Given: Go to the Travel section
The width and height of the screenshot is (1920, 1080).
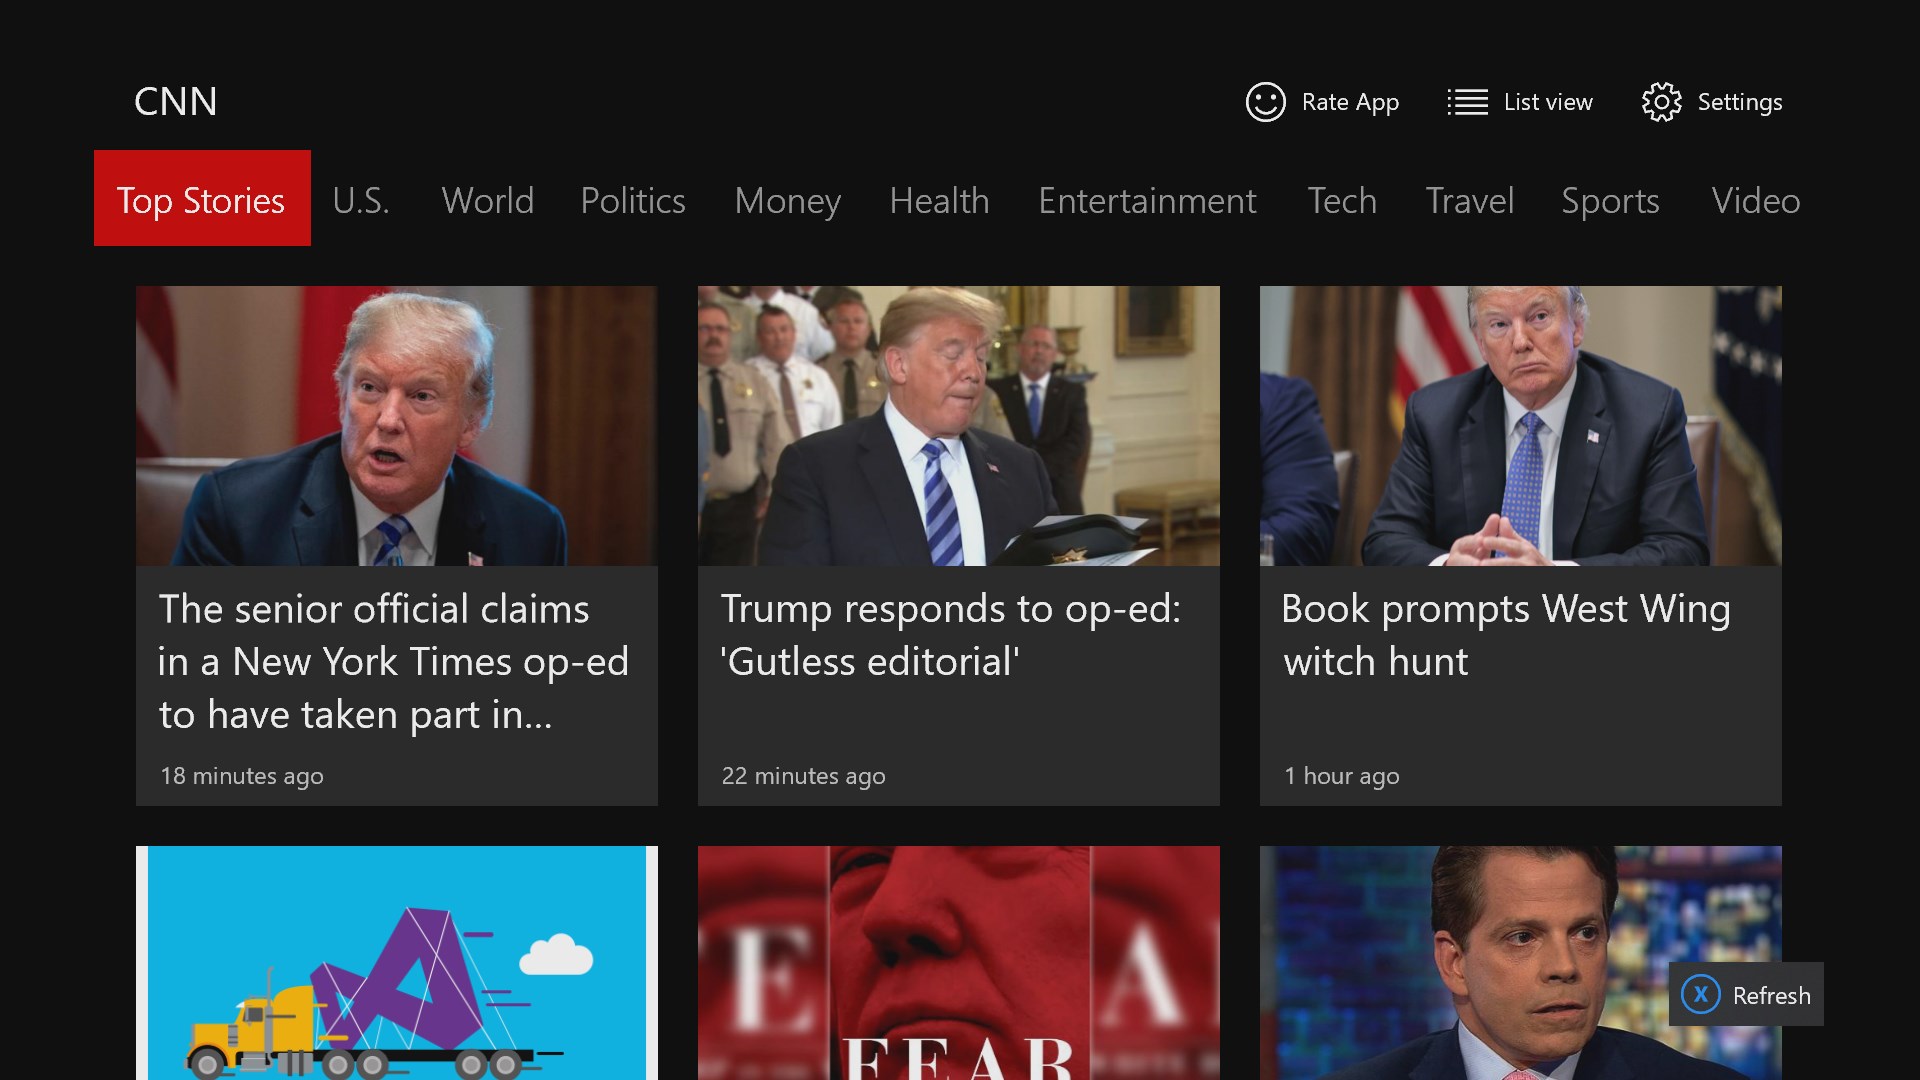Looking at the screenshot, I should click(x=1469, y=201).
